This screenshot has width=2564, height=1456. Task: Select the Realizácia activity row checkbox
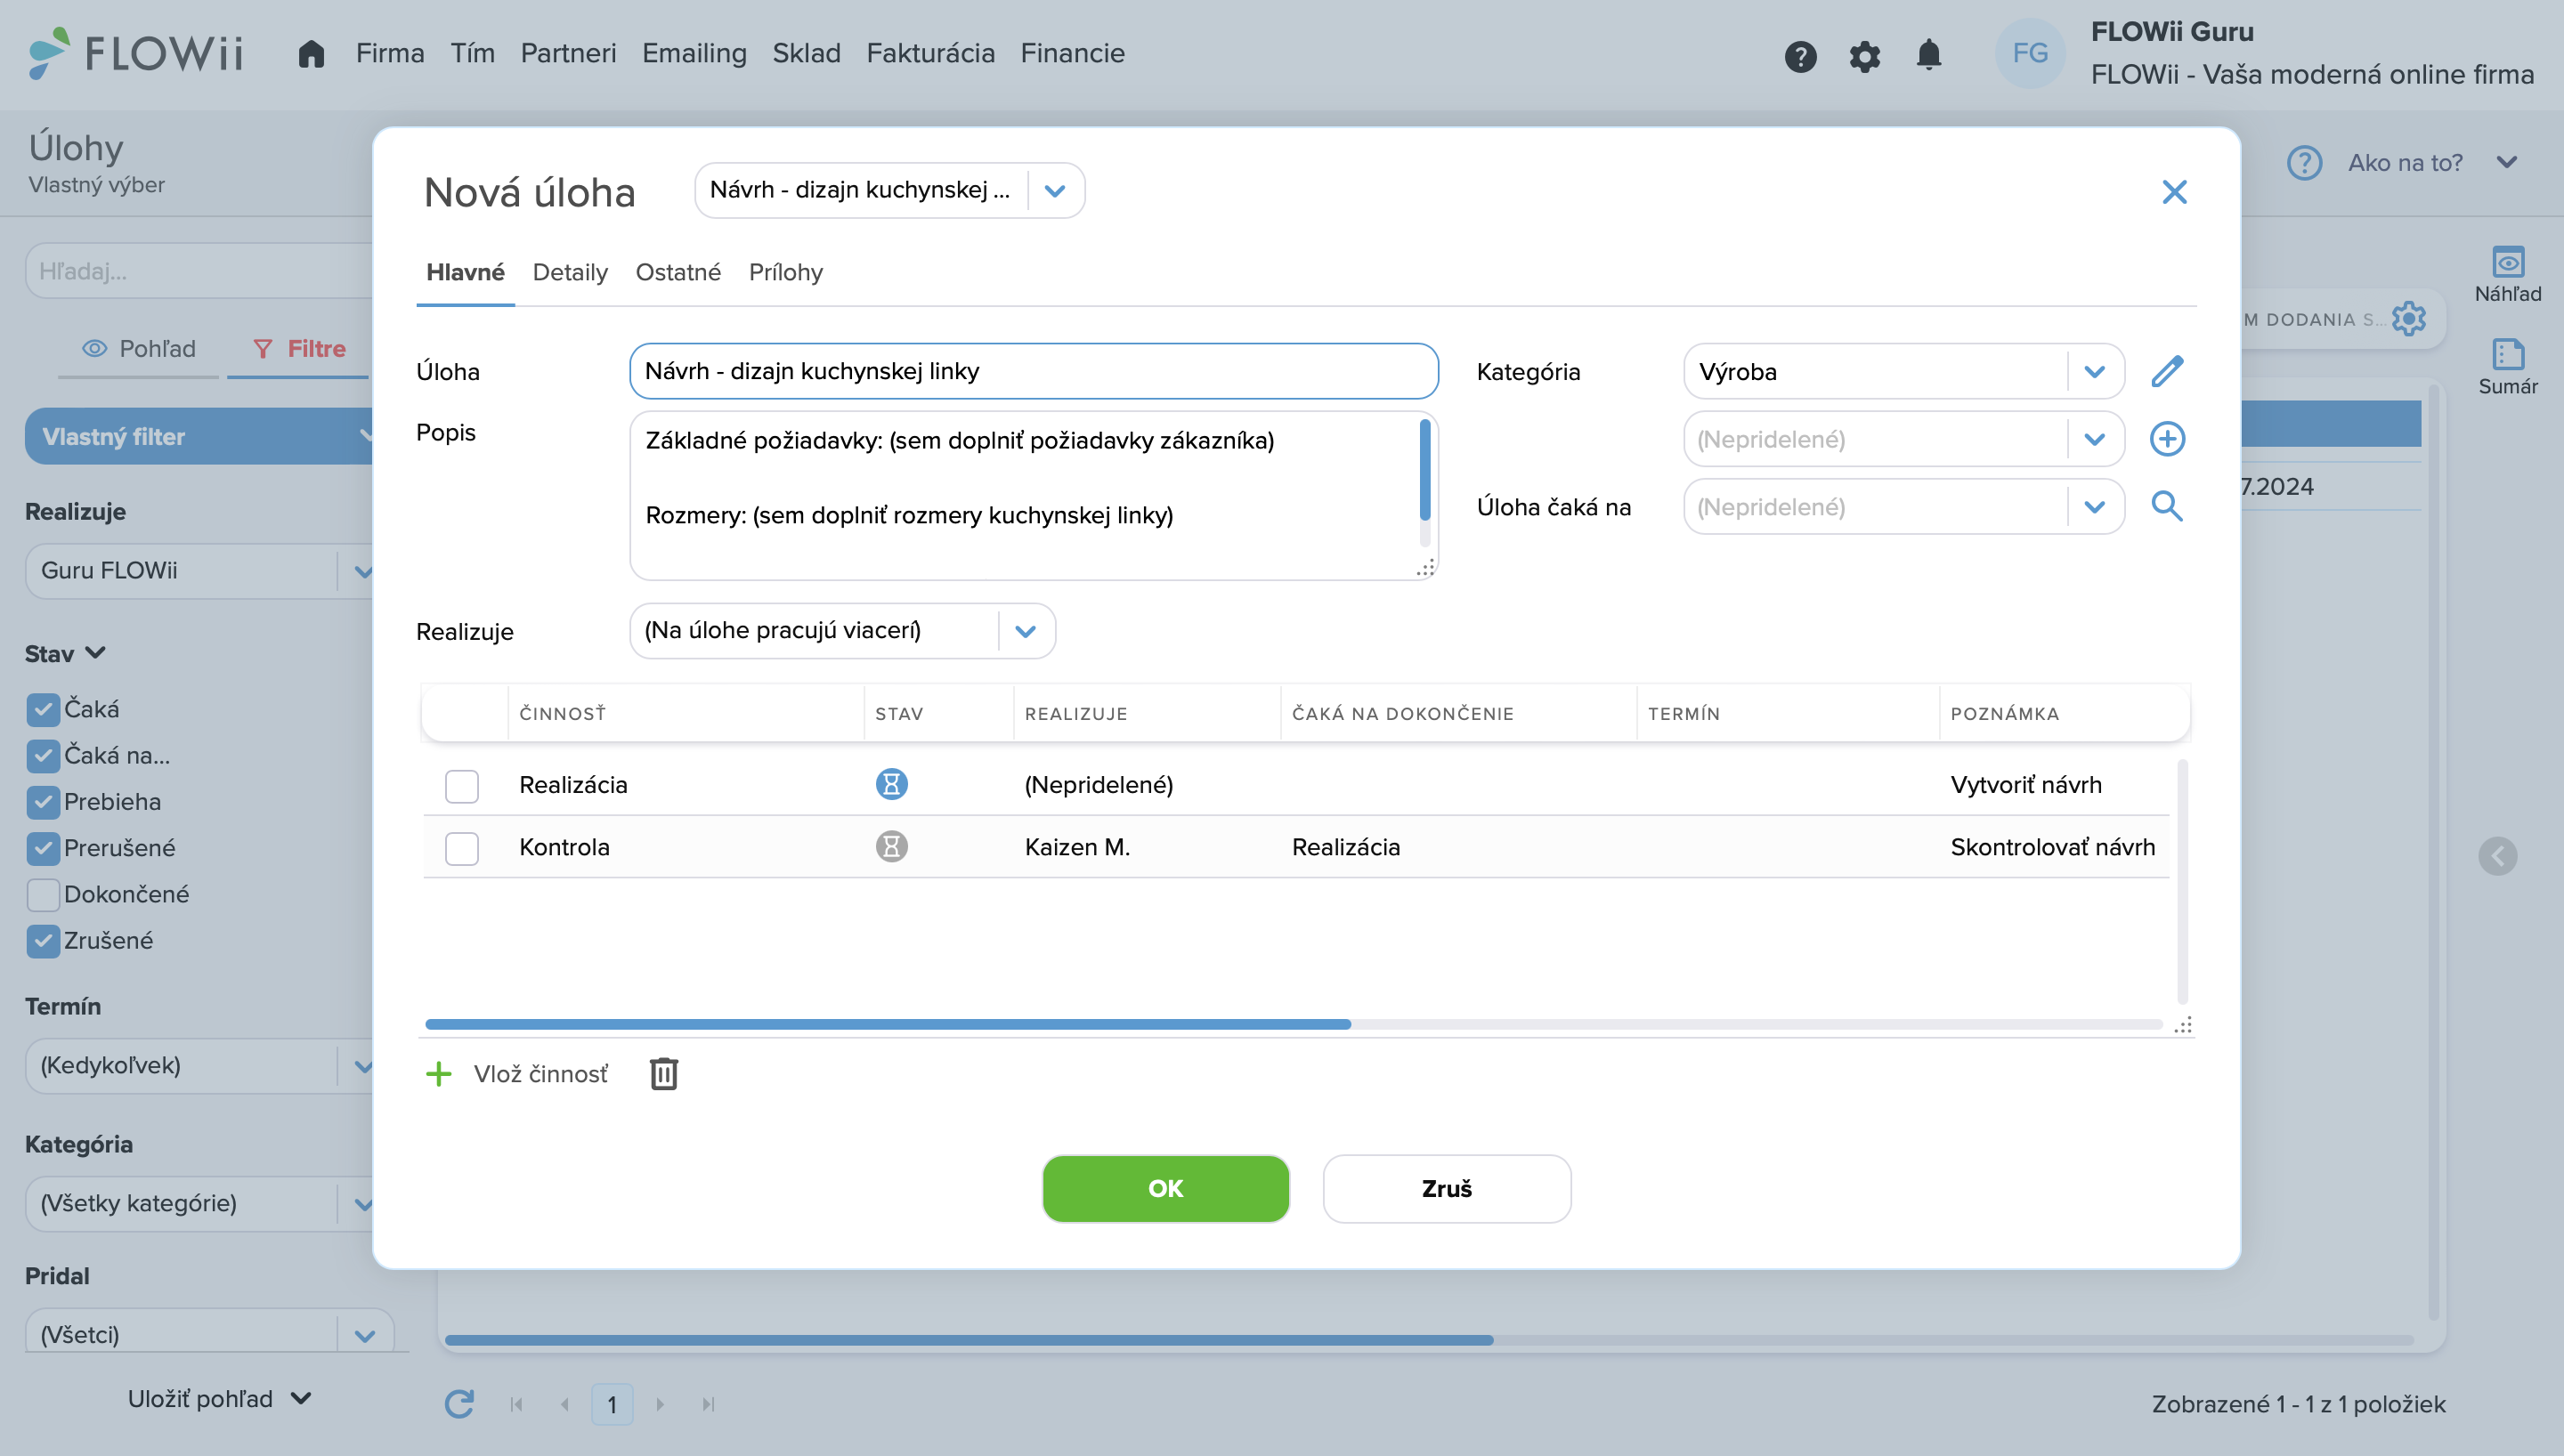[462, 786]
